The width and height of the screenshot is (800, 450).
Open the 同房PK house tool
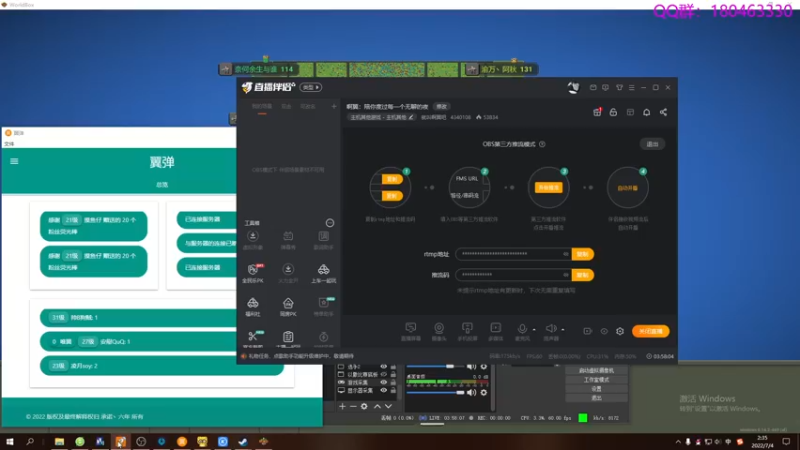click(x=288, y=307)
